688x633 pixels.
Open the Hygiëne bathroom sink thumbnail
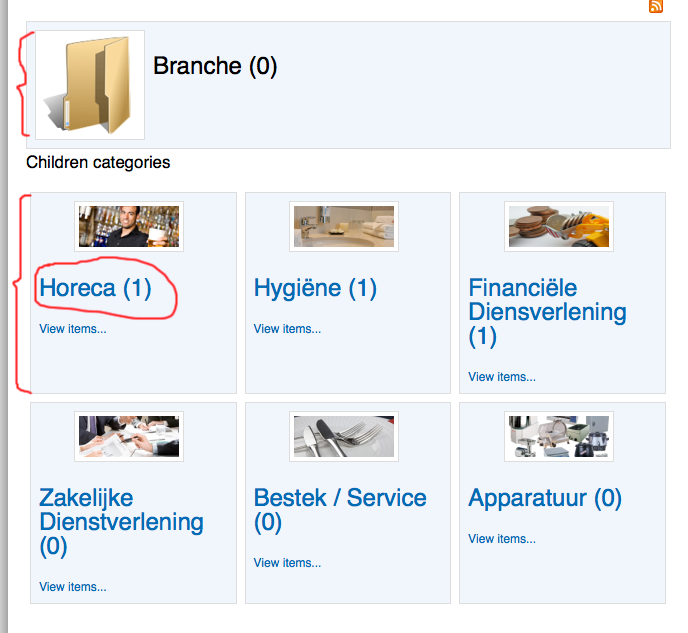[x=344, y=226]
